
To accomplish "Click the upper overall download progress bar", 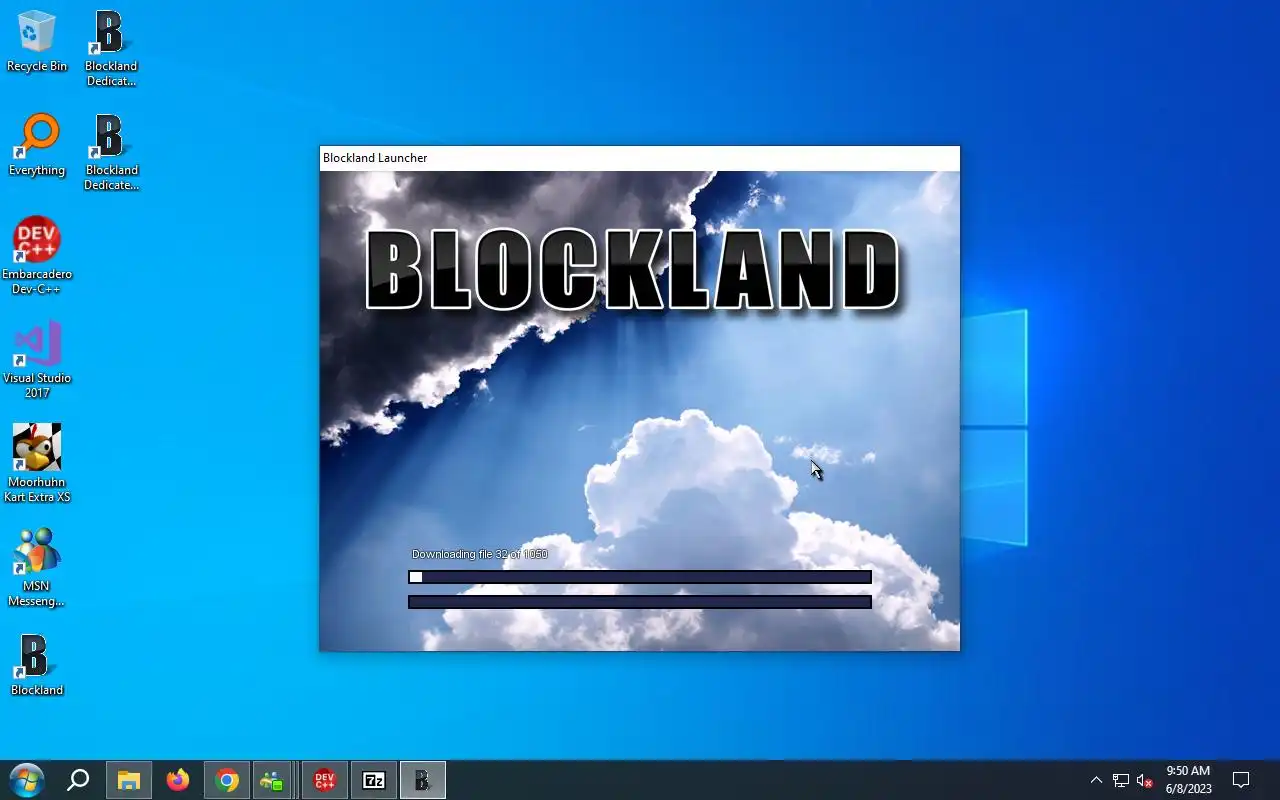I will [640, 577].
